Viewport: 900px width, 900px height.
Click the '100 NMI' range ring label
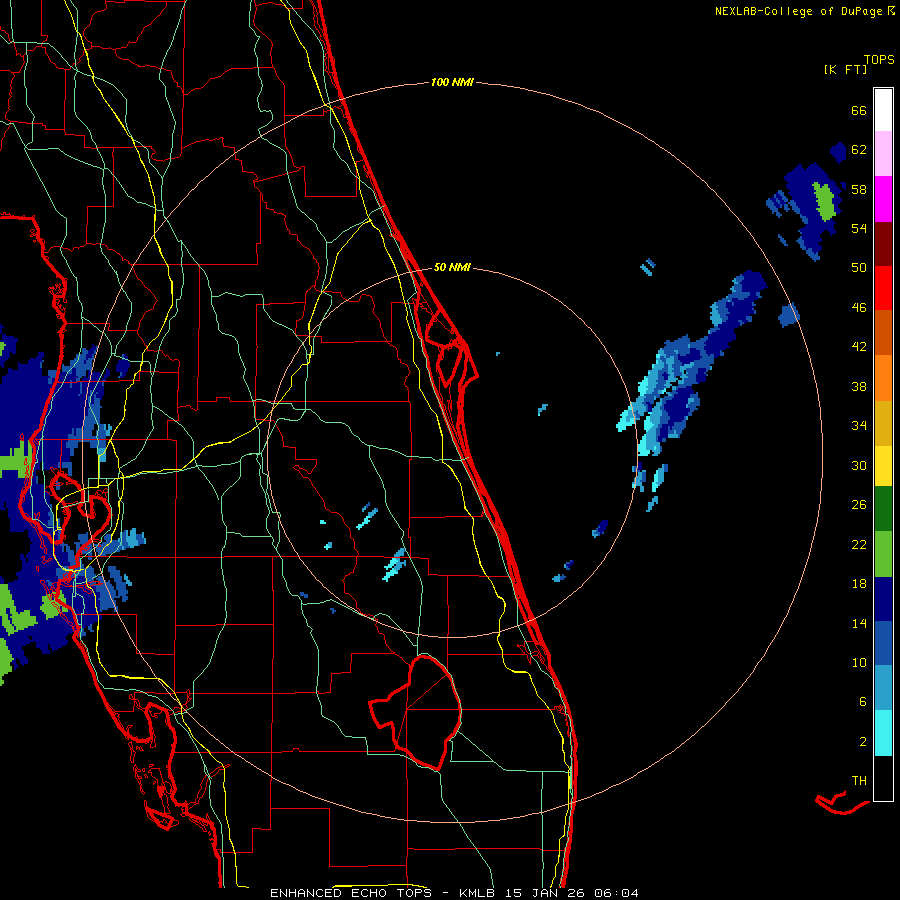pos(452,83)
